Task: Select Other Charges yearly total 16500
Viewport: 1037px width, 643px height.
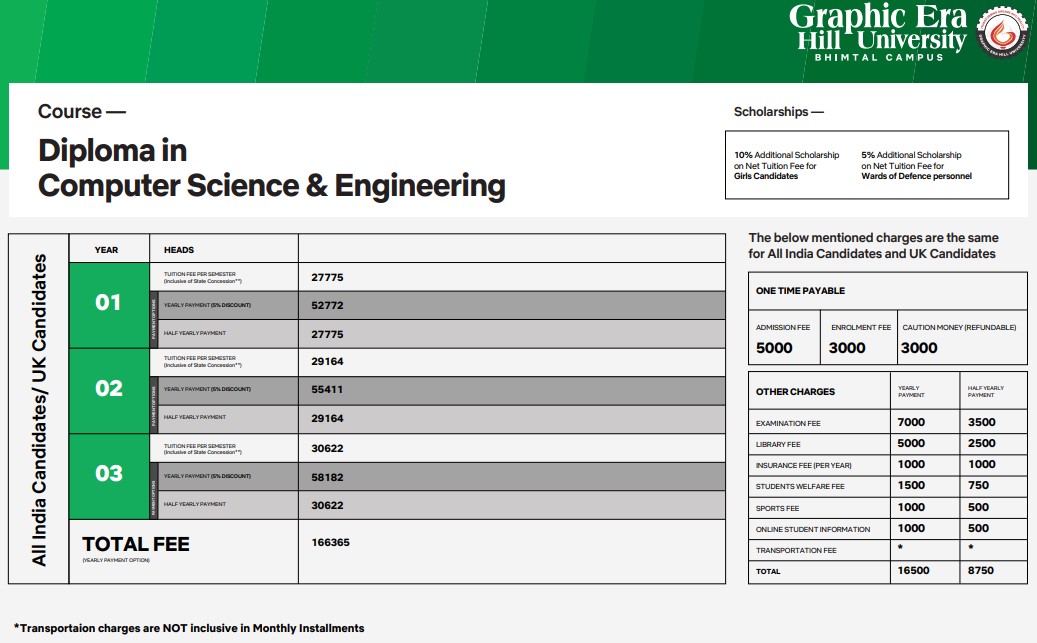Action: coord(913,570)
